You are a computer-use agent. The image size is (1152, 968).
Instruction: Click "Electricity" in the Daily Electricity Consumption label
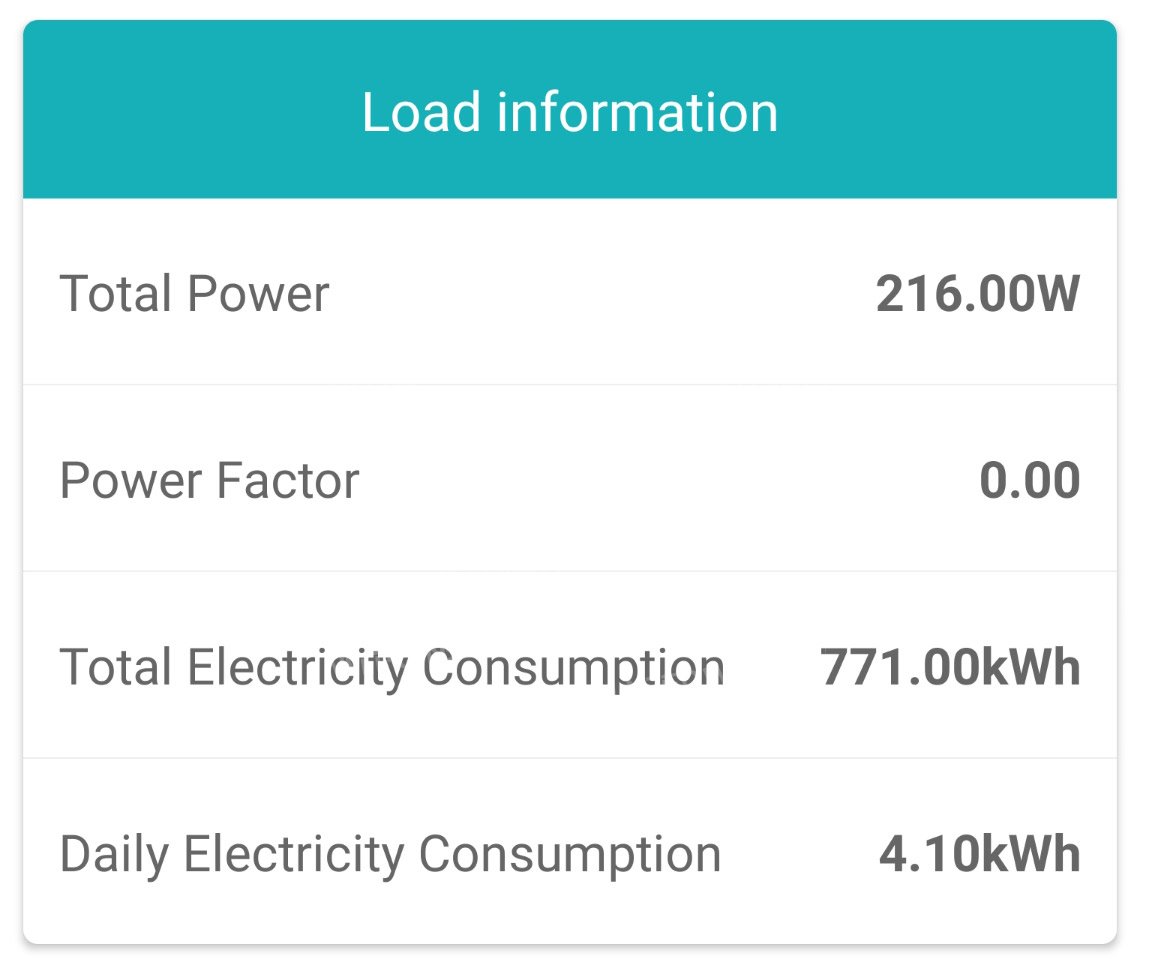(x=294, y=855)
